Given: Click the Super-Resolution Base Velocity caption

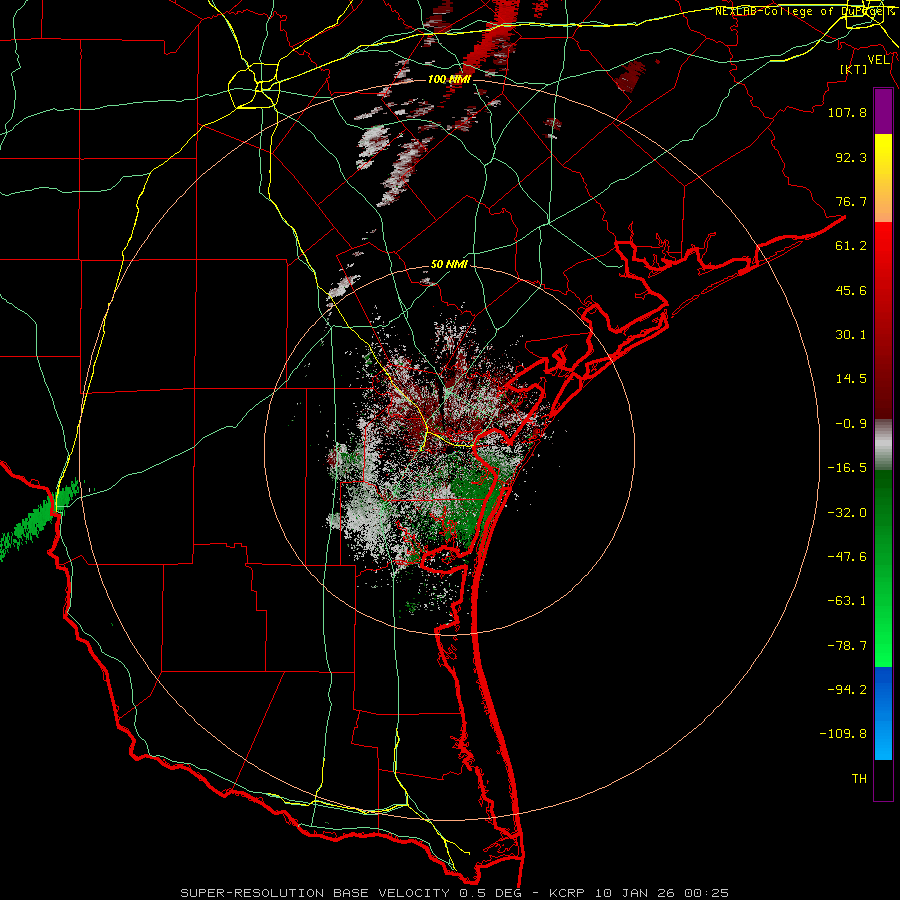Looking at the screenshot, I should (x=454, y=893).
